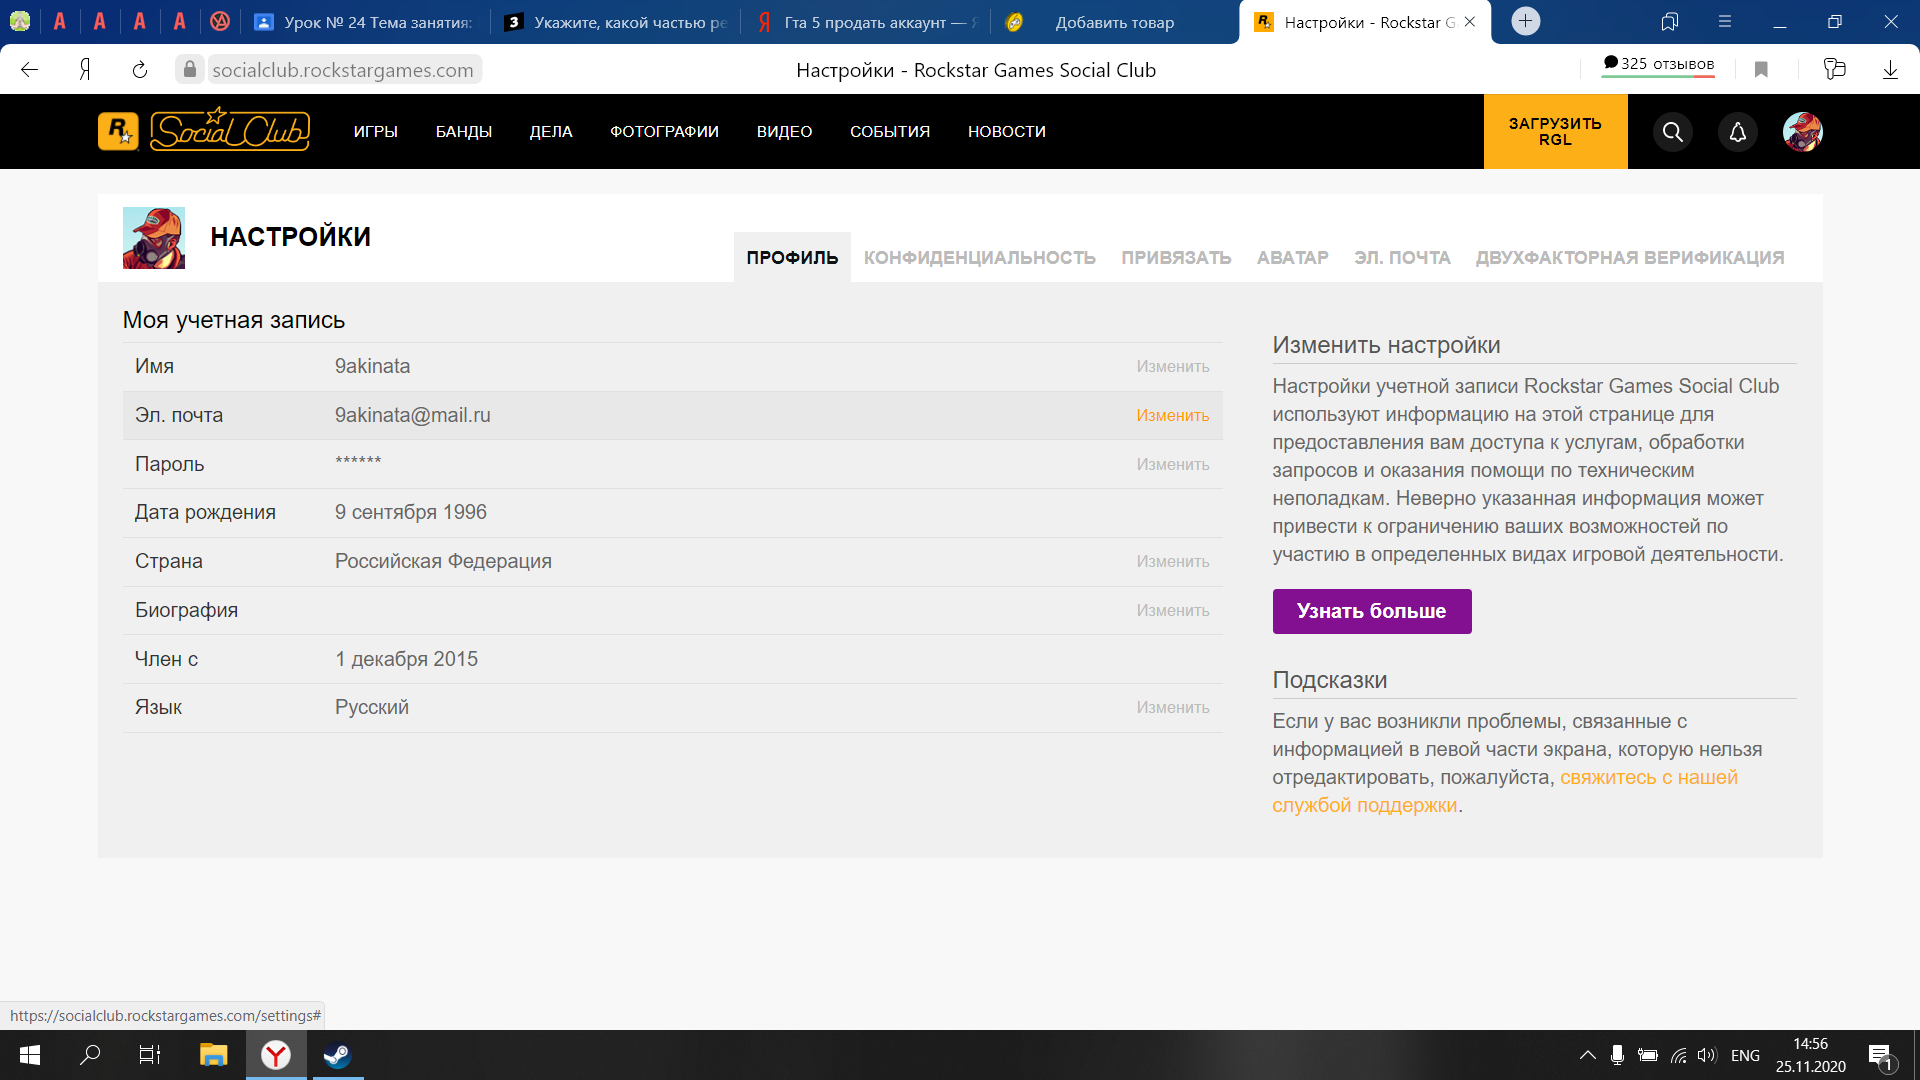The height and width of the screenshot is (1080, 1920).
Task: Close the Настройки Rockstar tab
Action: click(1469, 21)
